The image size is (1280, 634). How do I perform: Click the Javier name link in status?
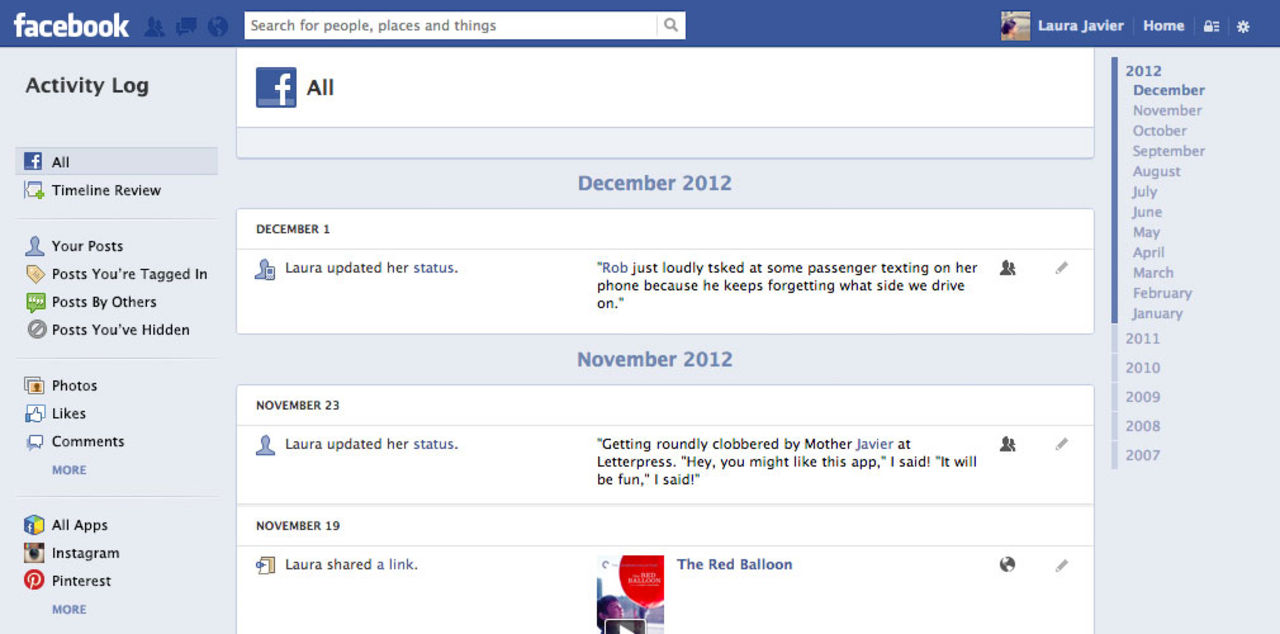tap(874, 444)
